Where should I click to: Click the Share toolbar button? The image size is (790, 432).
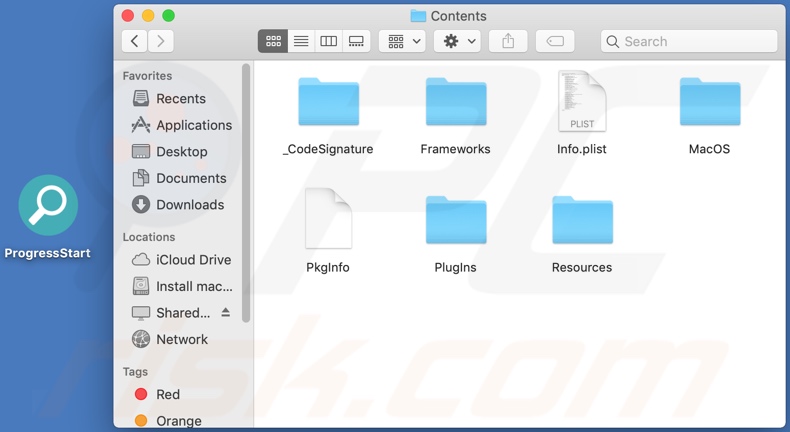(x=508, y=41)
